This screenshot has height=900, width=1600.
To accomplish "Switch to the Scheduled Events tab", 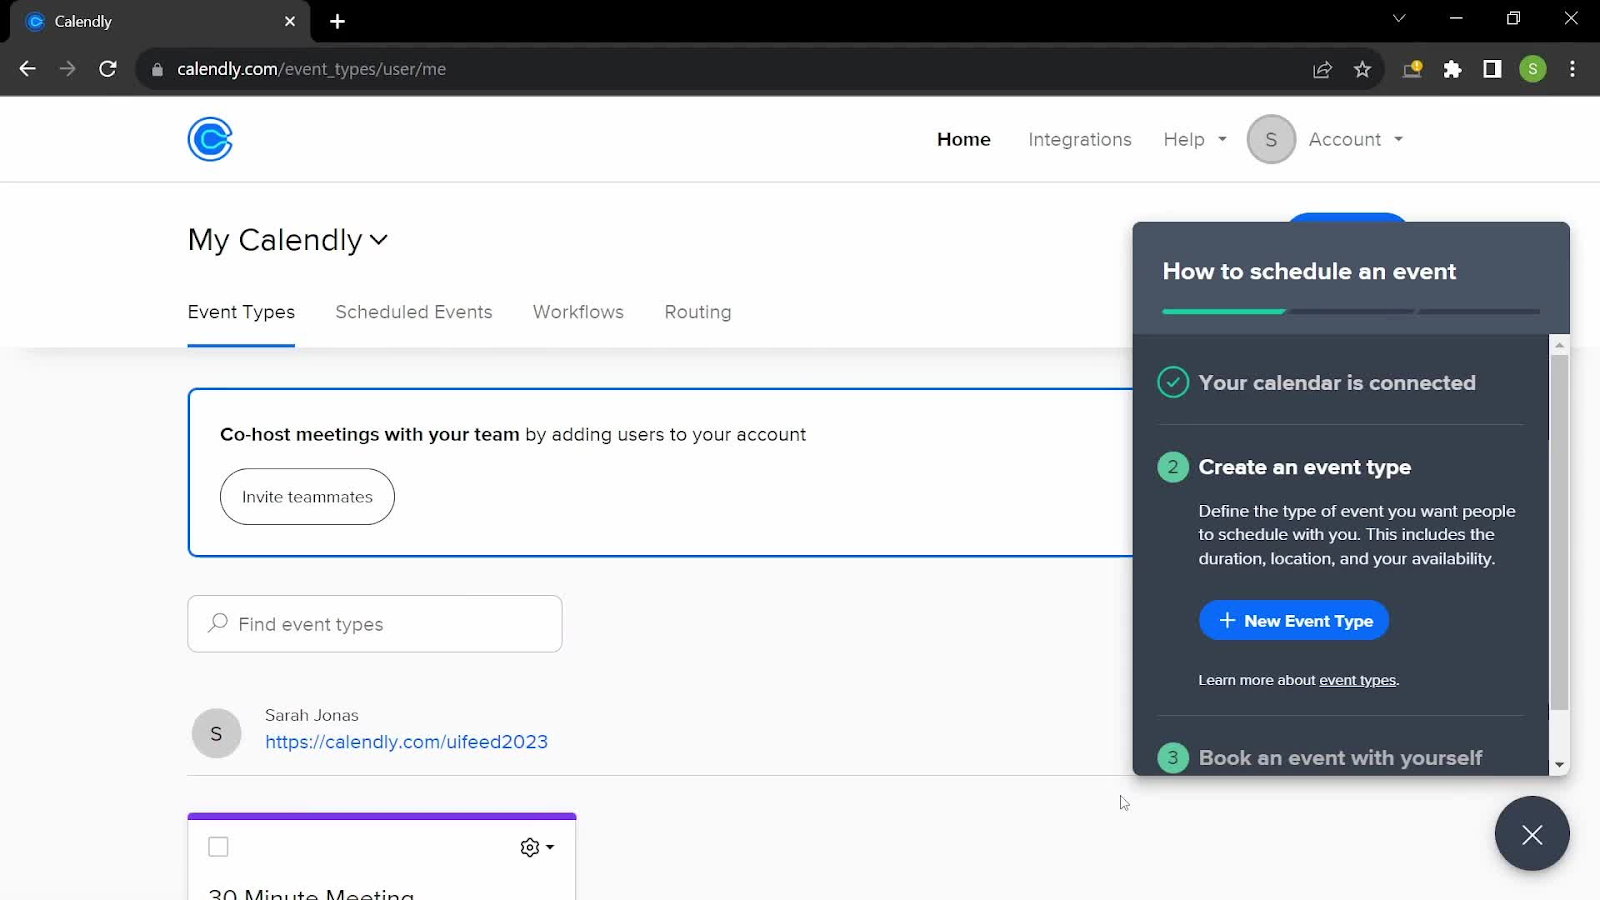I will [x=414, y=312].
